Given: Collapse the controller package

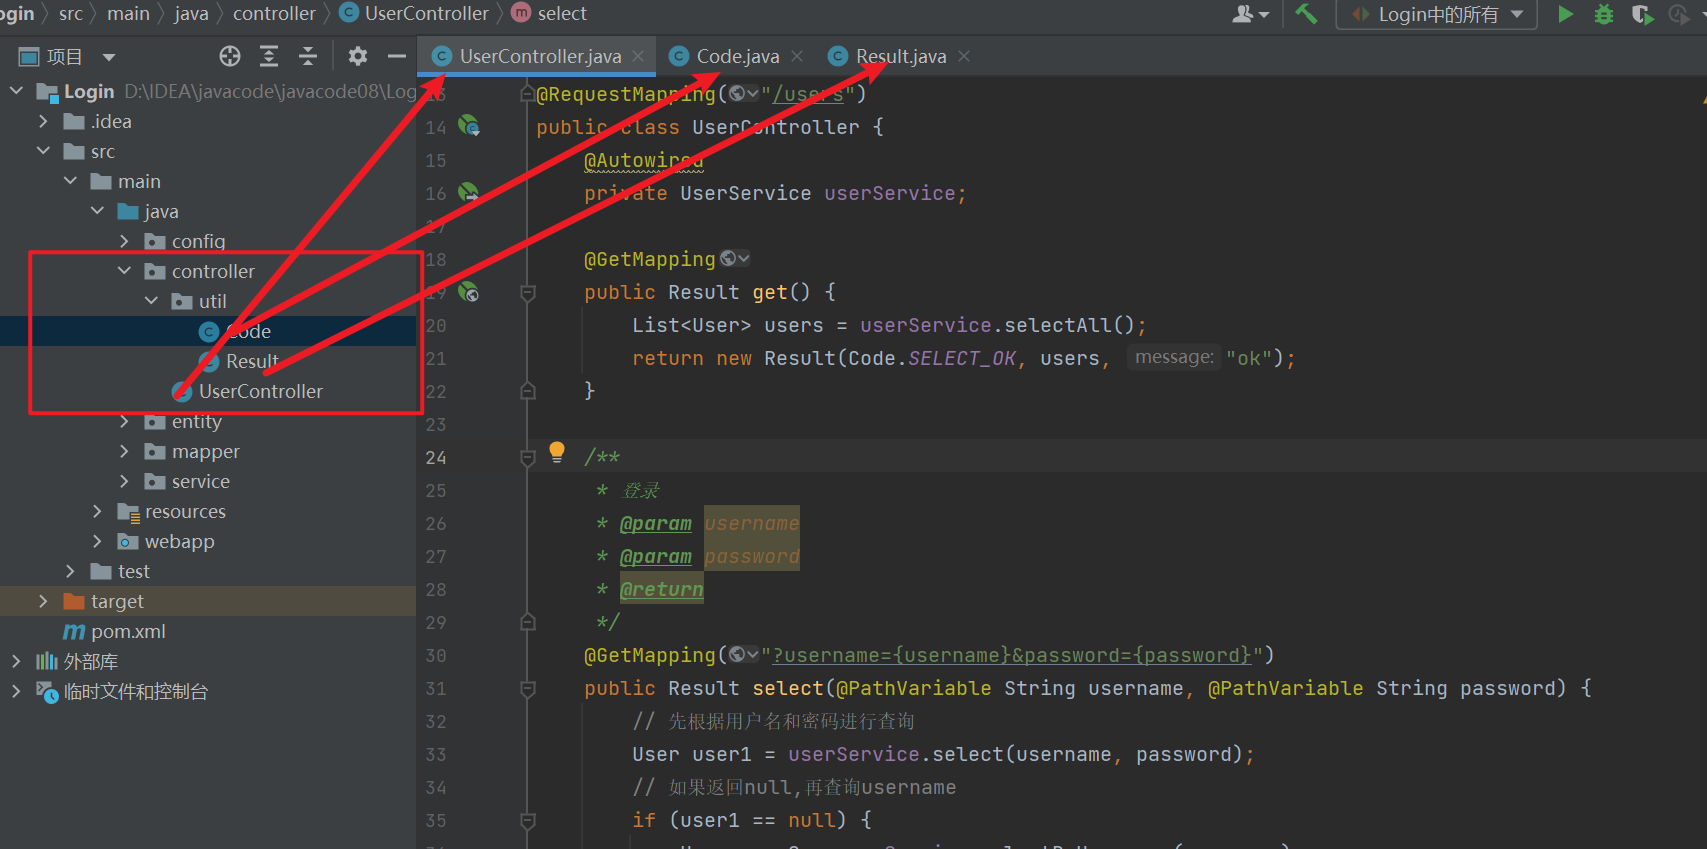Looking at the screenshot, I should pos(124,271).
